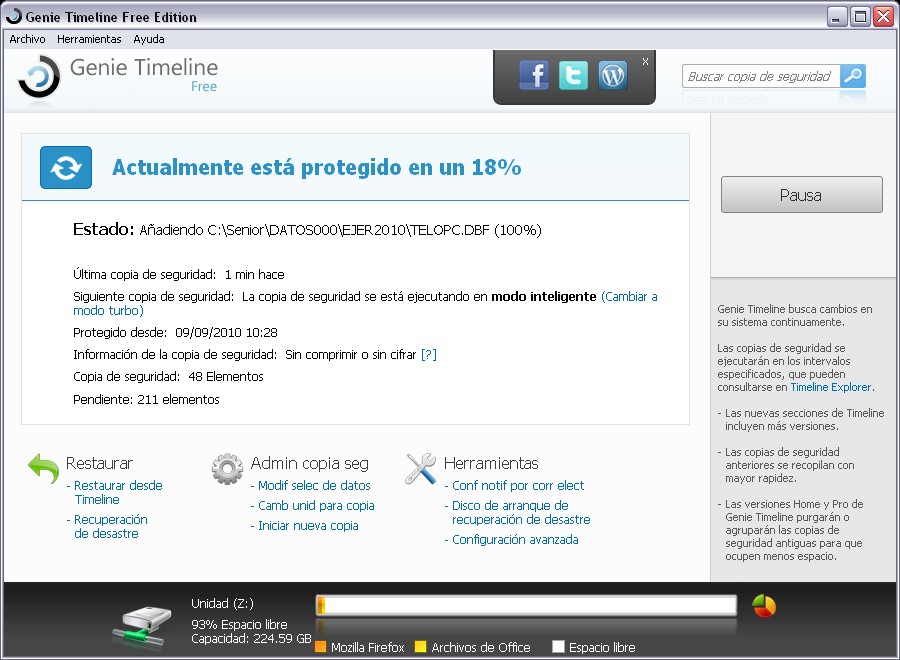Open the Timeline Explorer link
Screen dimensions: 900x660
[831, 387]
